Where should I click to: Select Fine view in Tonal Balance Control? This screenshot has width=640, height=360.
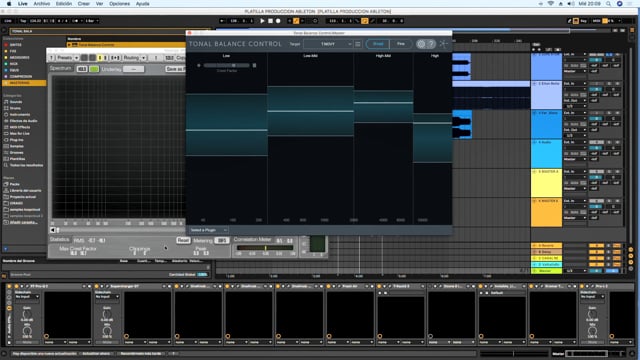point(401,44)
